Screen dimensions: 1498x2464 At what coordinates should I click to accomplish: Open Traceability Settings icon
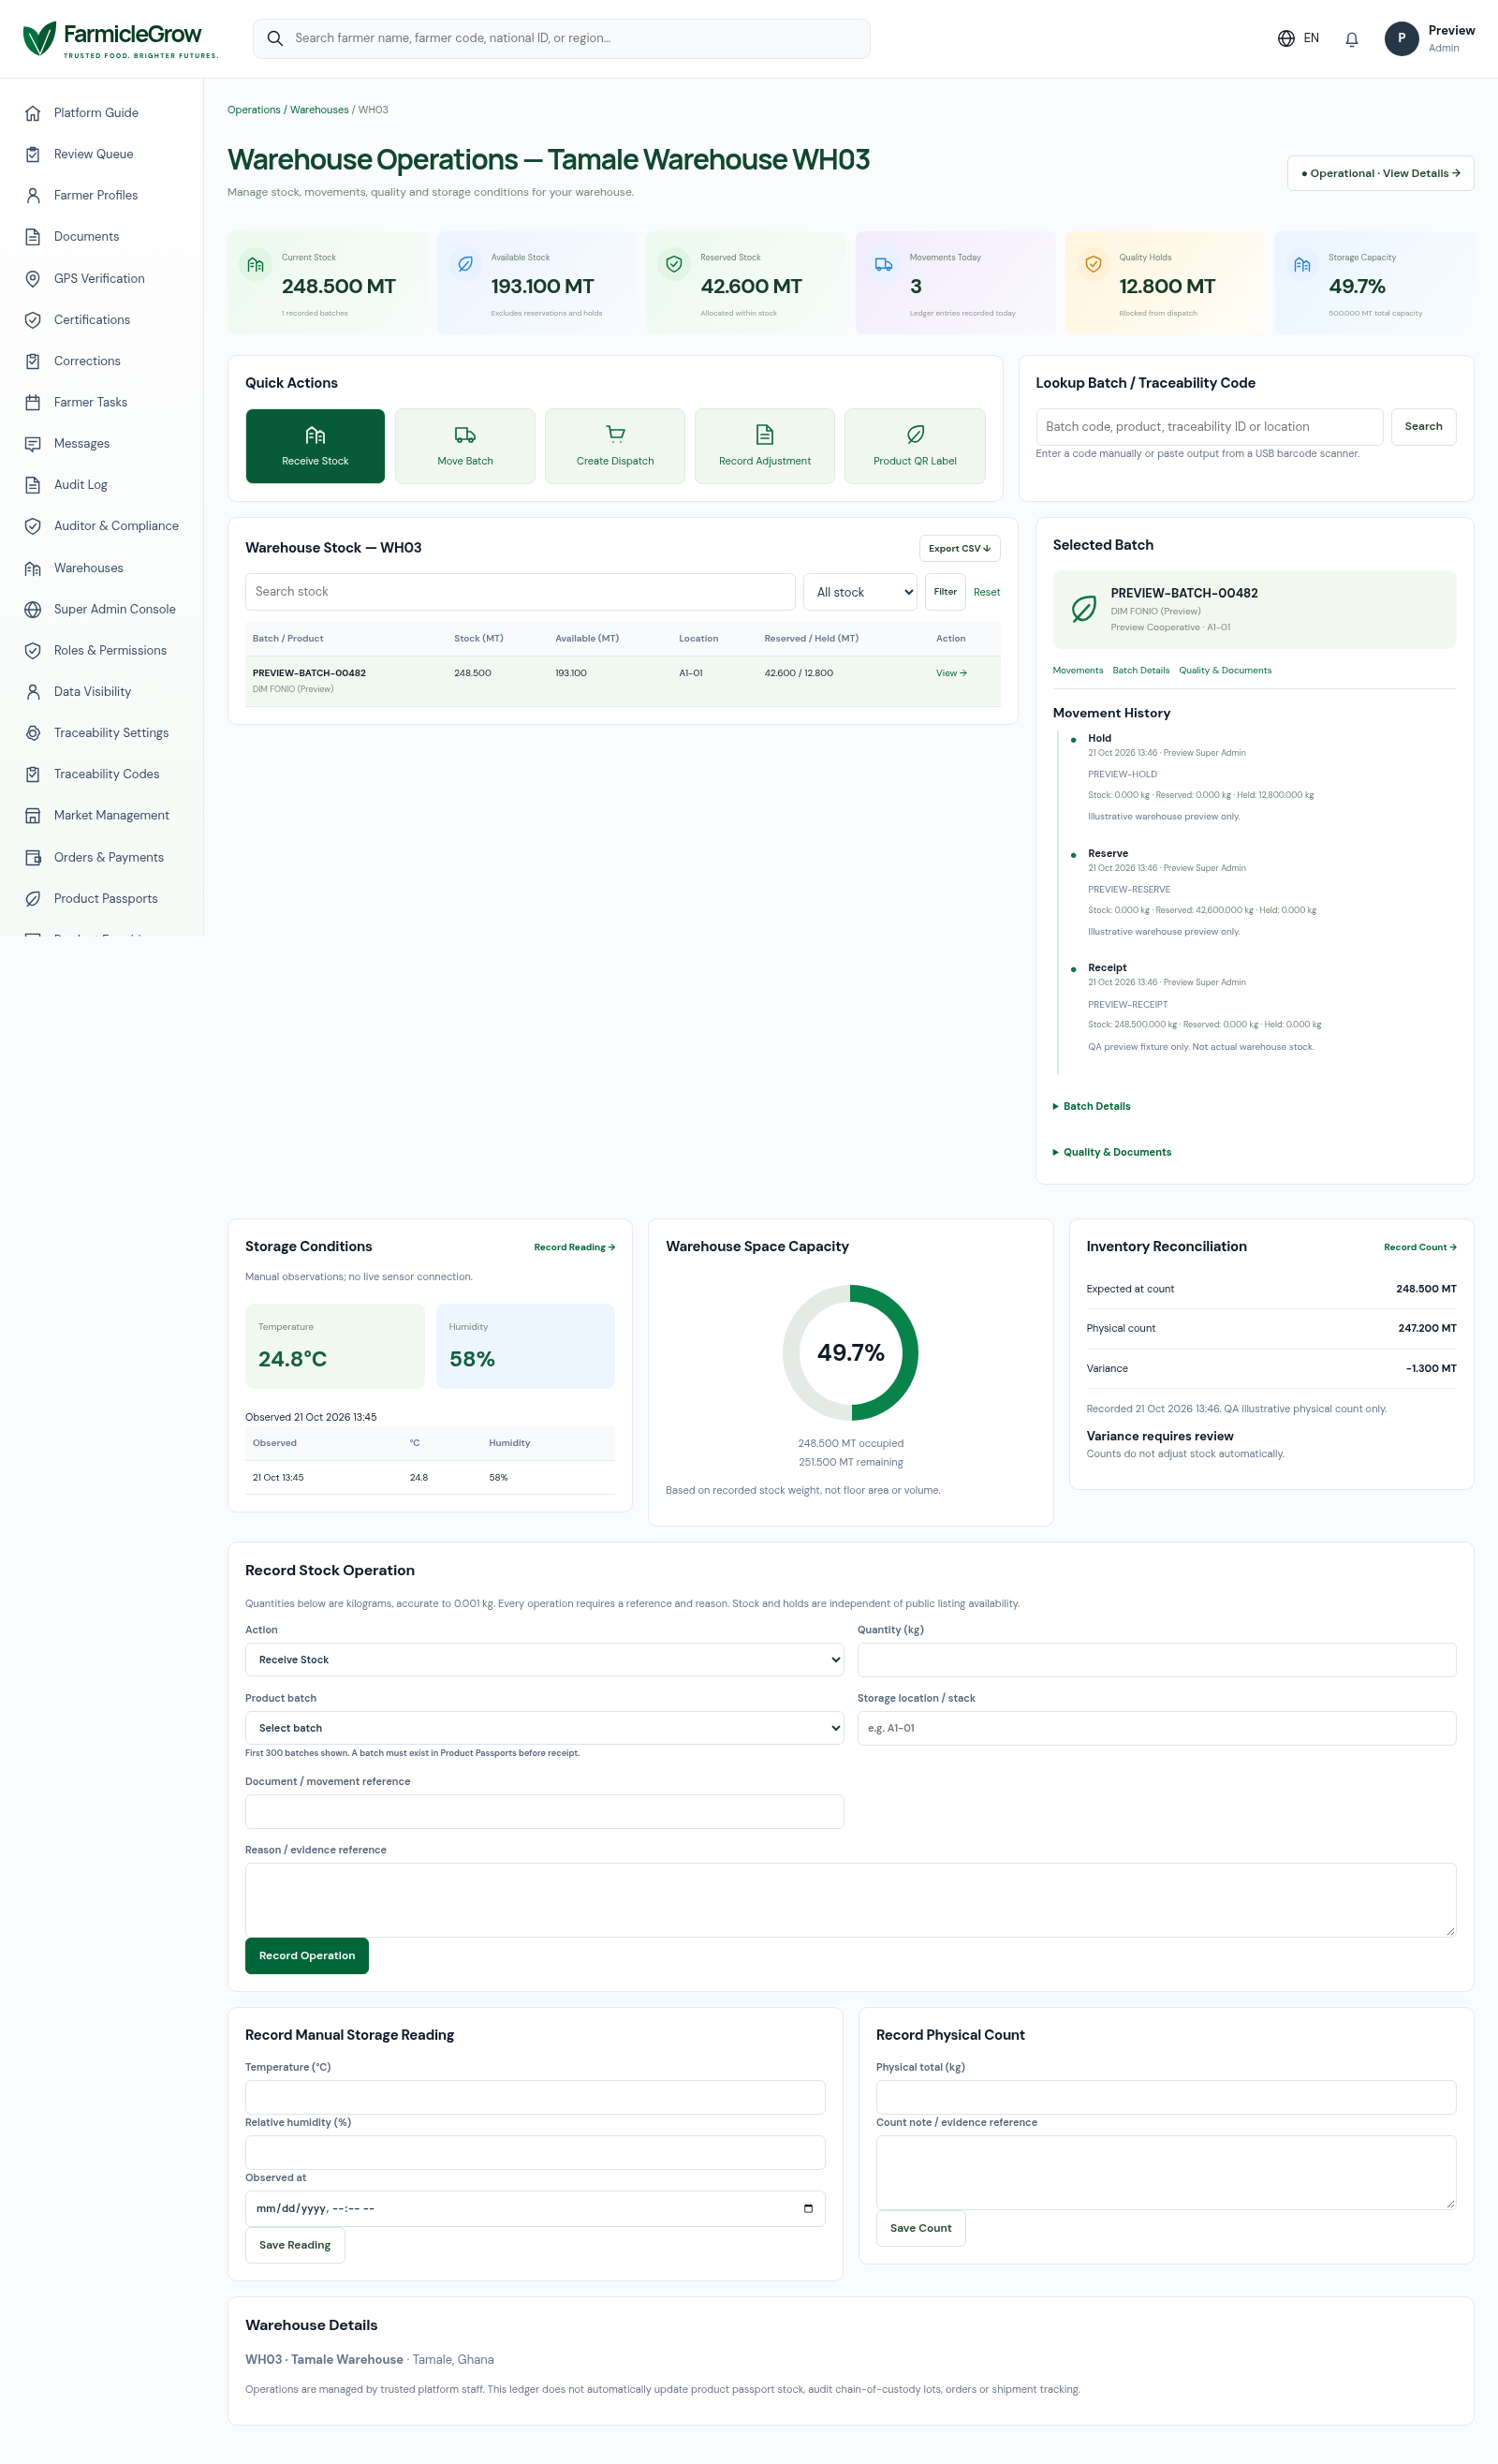33,733
